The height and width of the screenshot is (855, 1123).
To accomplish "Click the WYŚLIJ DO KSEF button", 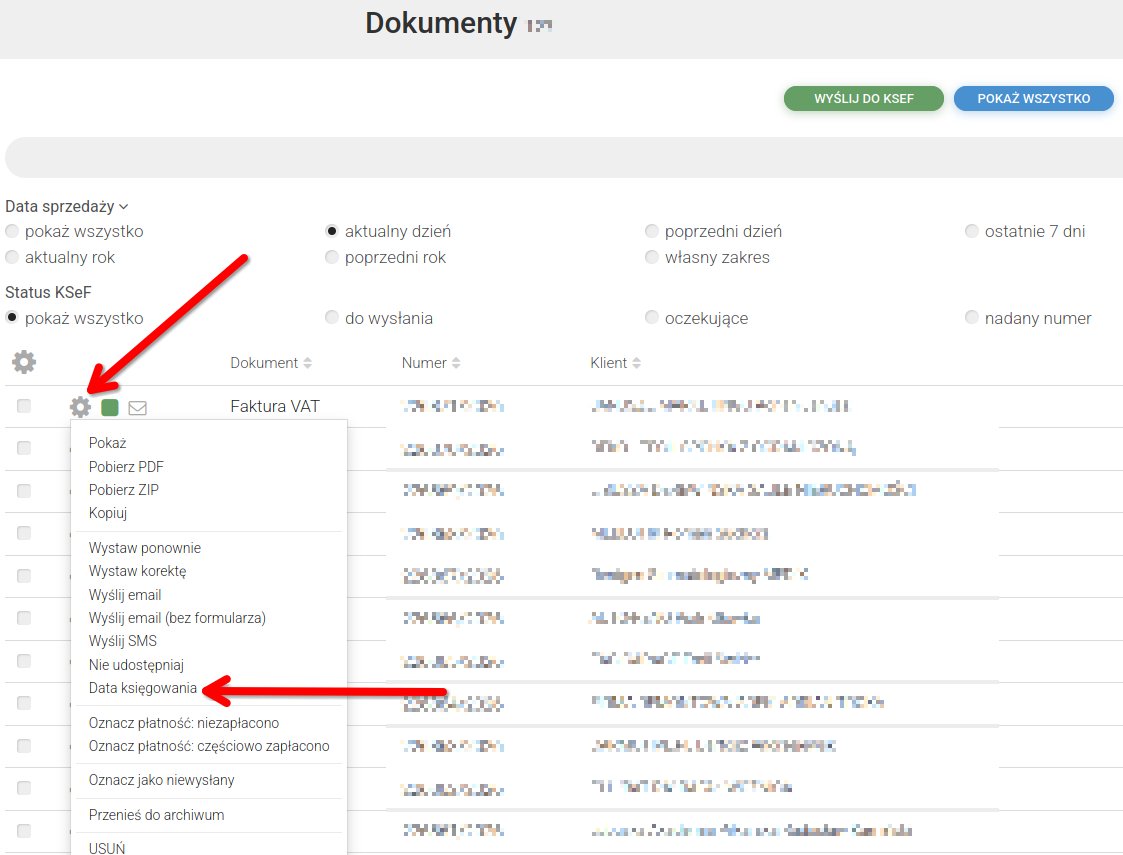I will point(864,99).
